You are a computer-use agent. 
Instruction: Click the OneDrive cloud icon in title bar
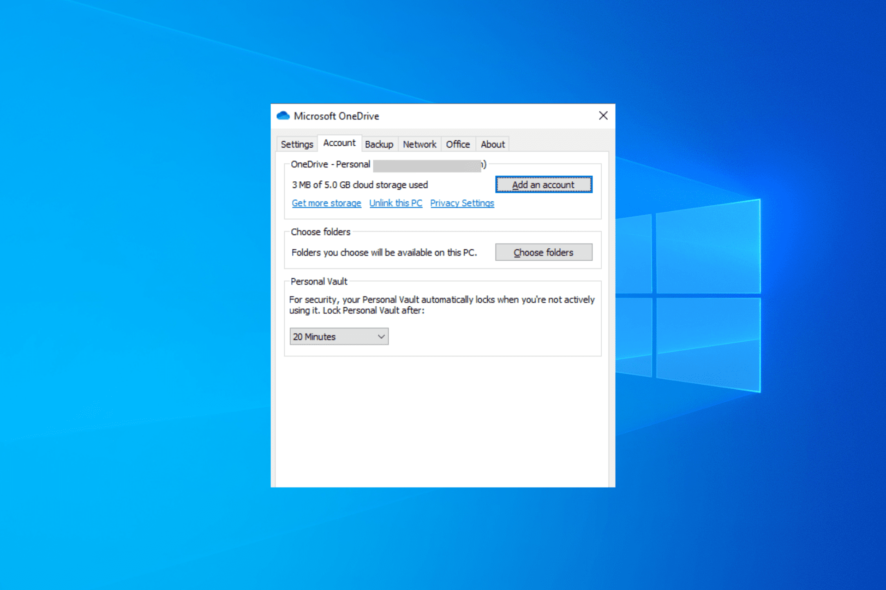[283, 116]
